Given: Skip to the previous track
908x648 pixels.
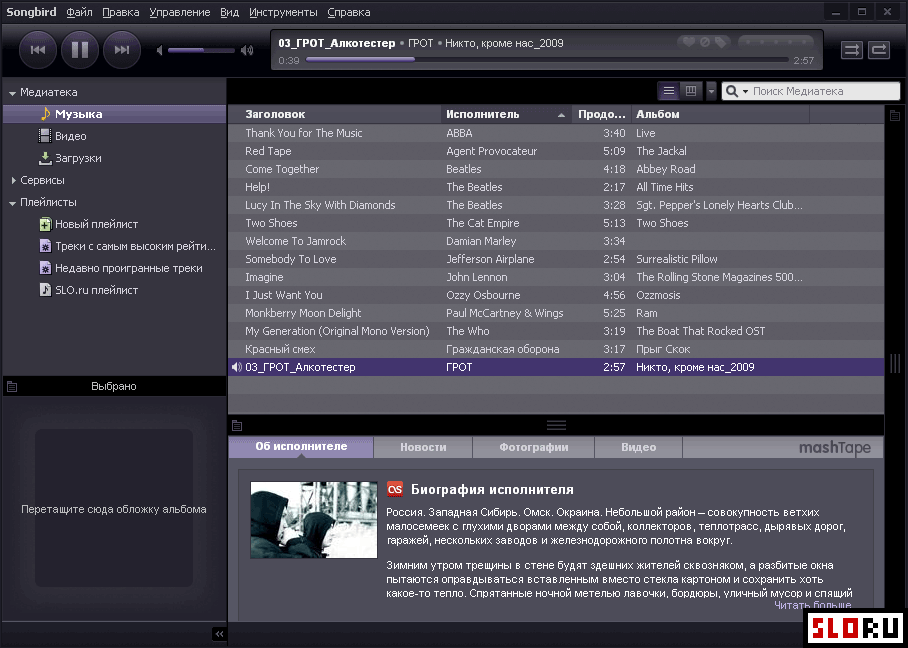Looking at the screenshot, I should [x=38, y=49].
